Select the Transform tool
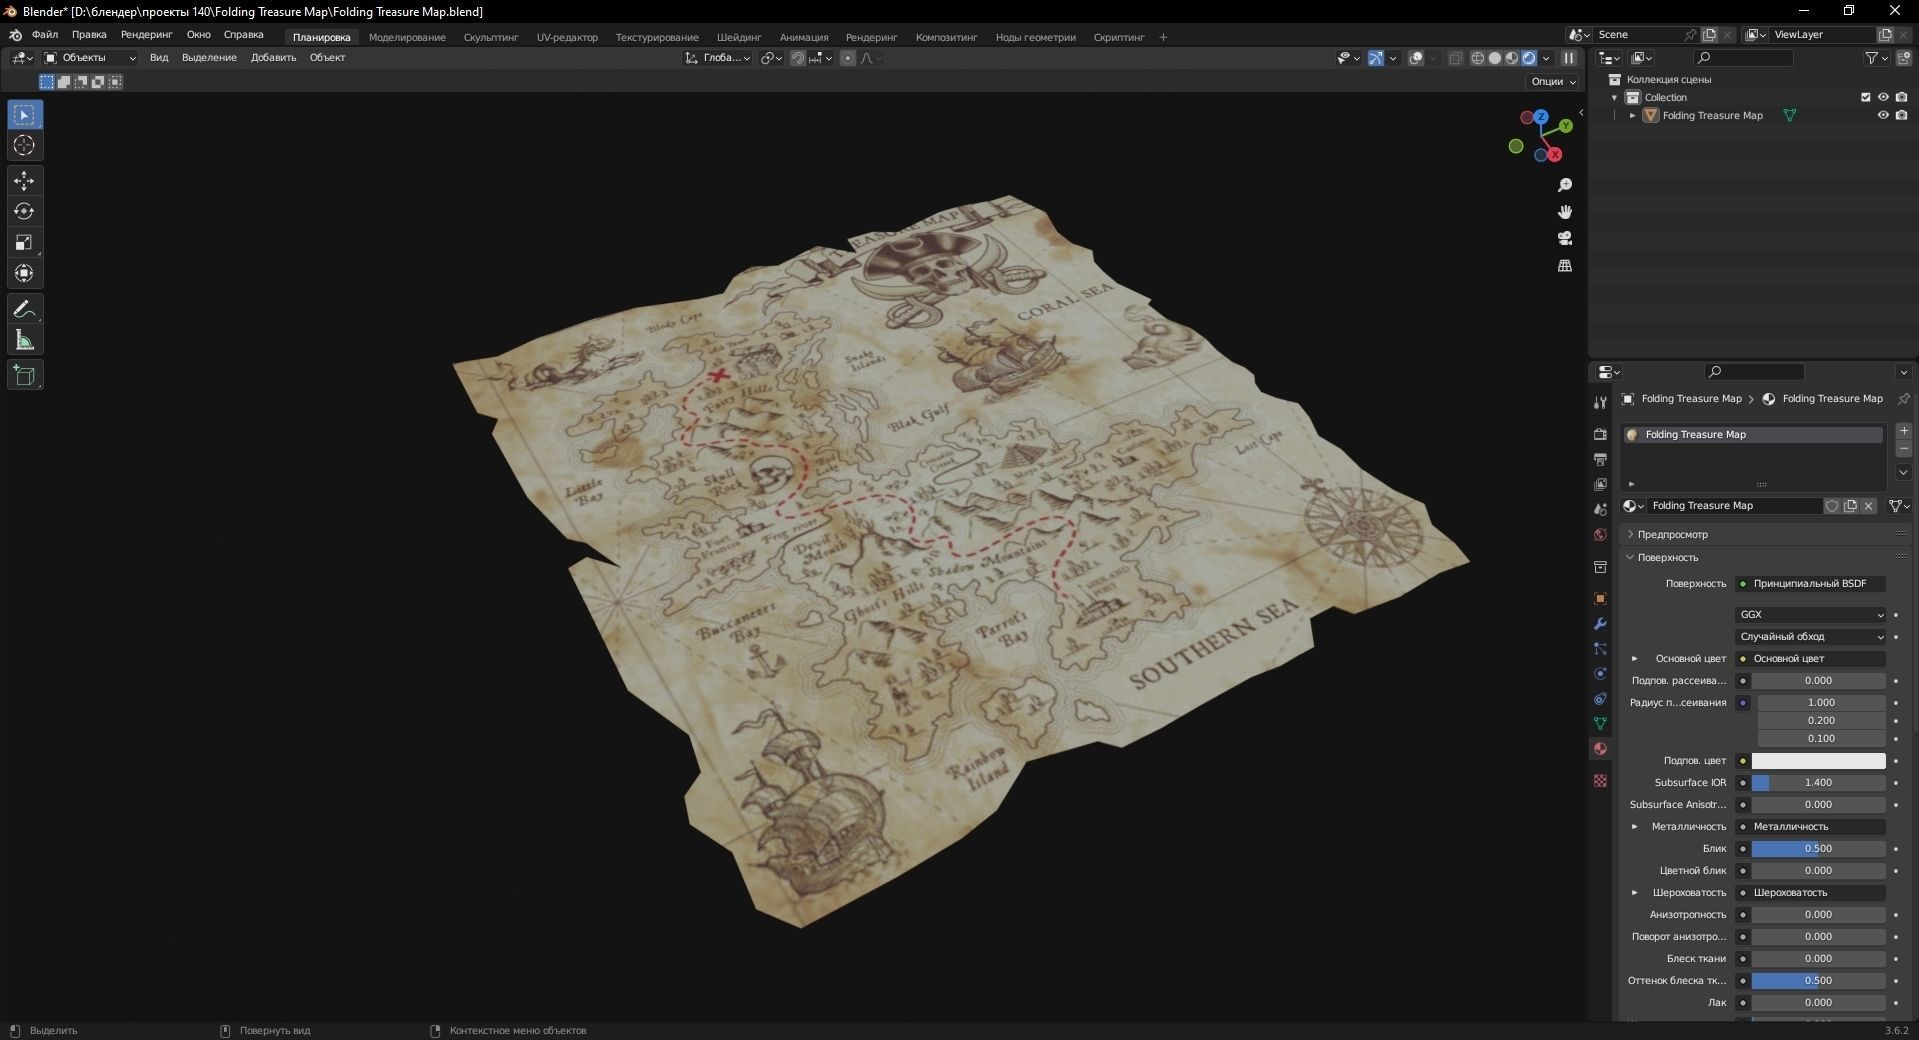The image size is (1919, 1040). point(25,274)
